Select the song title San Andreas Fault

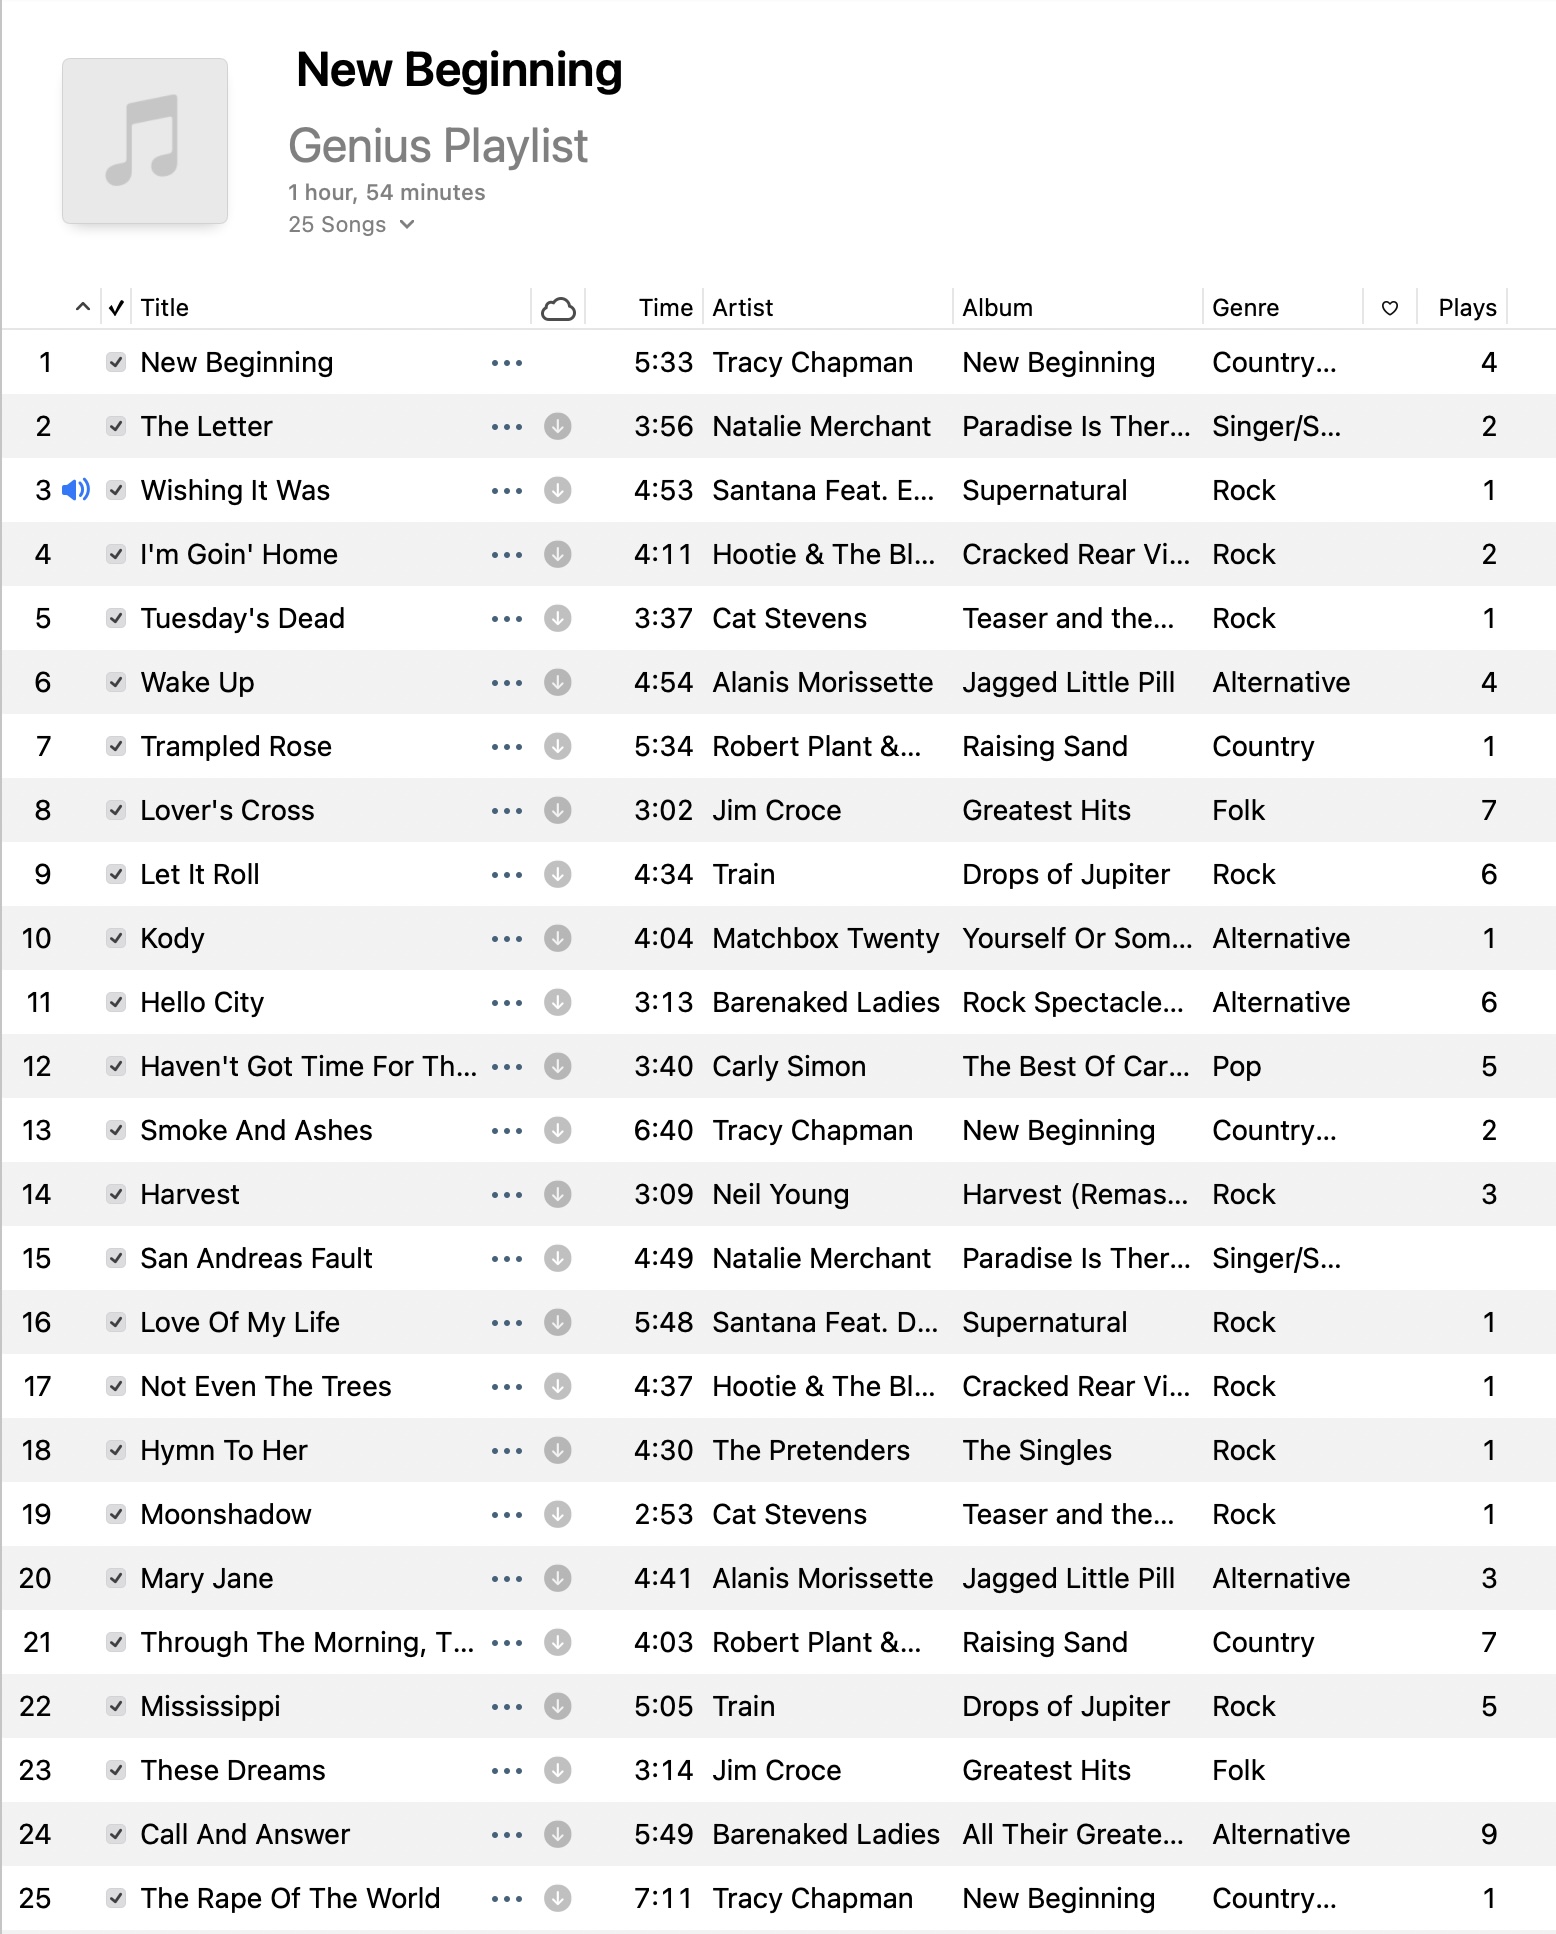[256, 1258]
